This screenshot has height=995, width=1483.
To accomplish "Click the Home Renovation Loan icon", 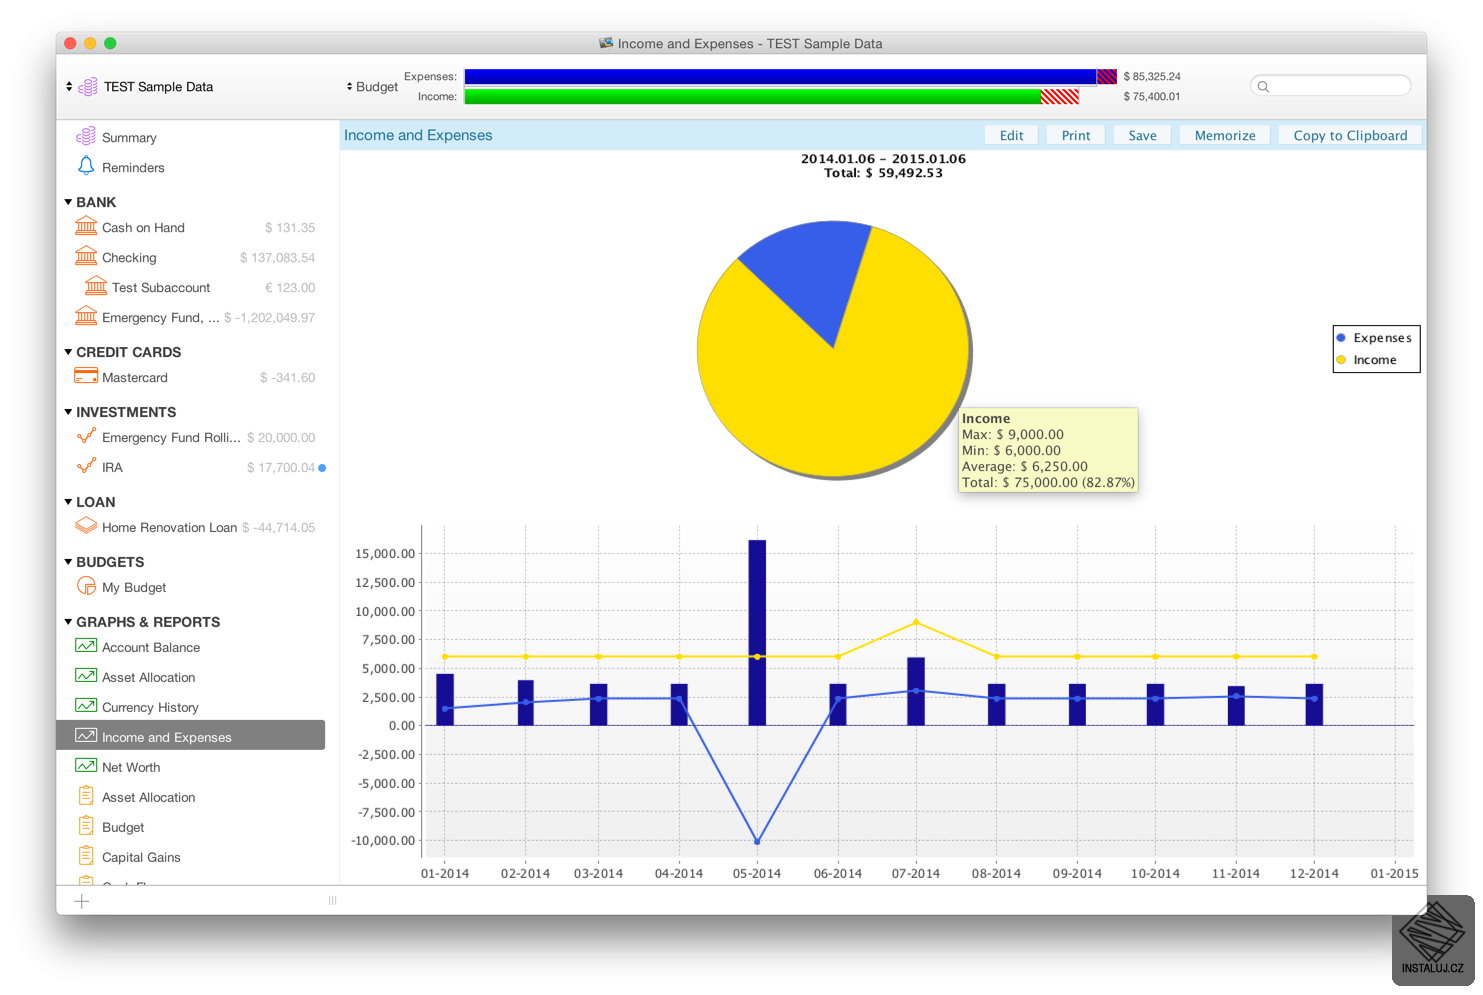I will click(x=86, y=526).
